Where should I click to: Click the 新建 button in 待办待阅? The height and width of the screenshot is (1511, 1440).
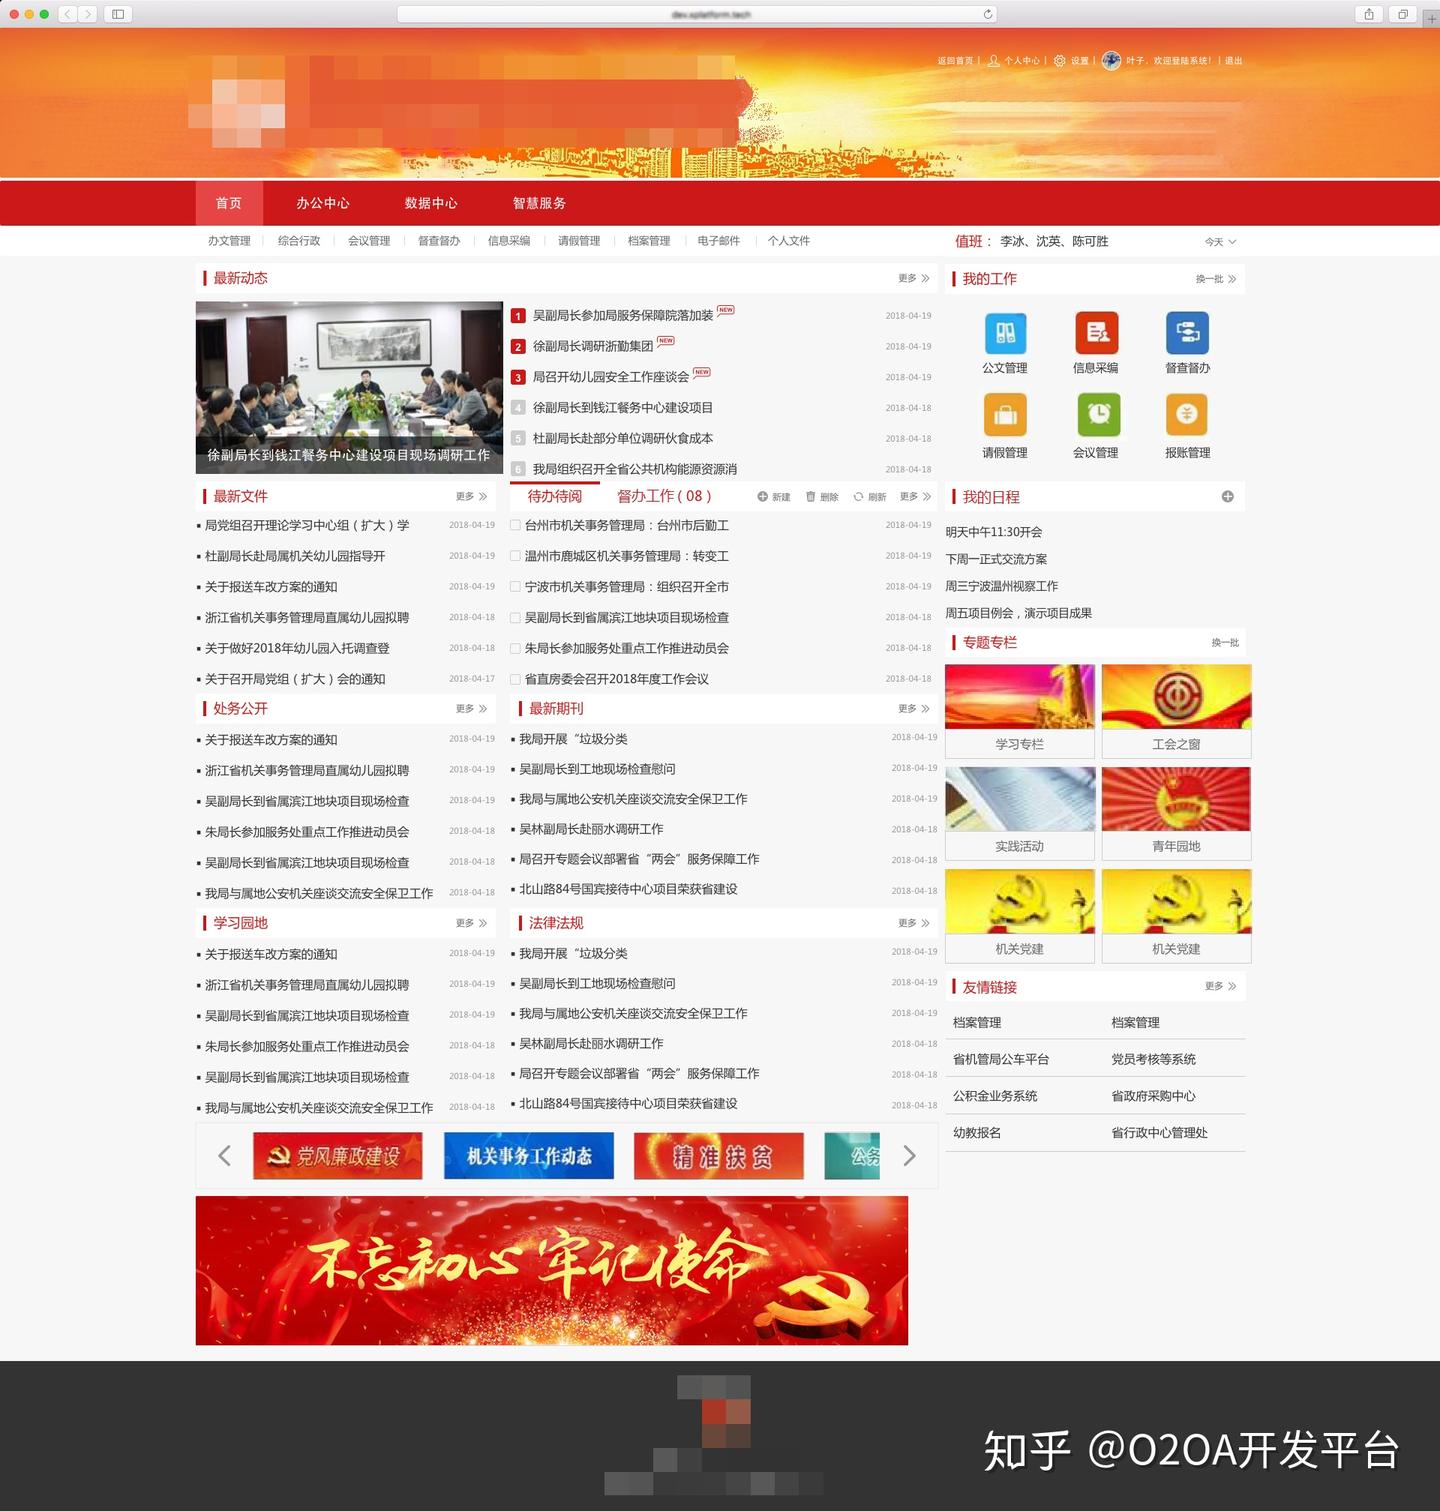pos(775,495)
